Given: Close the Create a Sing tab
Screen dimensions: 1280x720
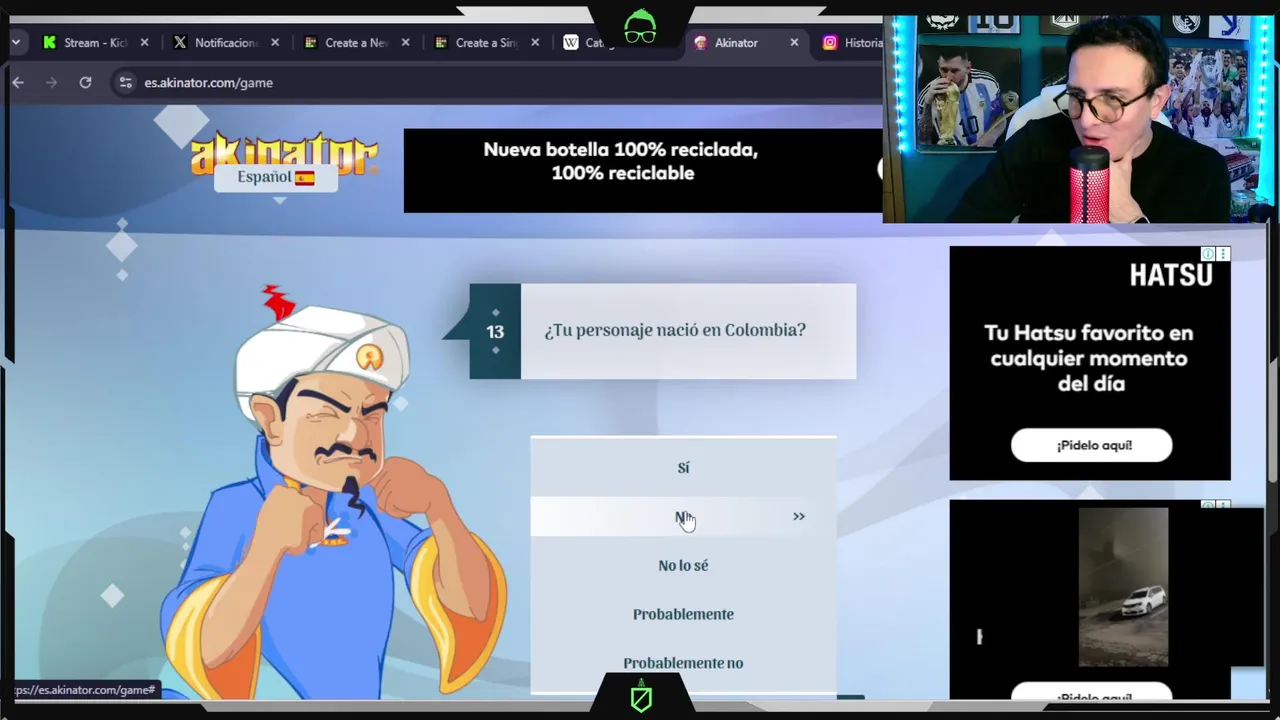Looking at the screenshot, I should click(535, 42).
